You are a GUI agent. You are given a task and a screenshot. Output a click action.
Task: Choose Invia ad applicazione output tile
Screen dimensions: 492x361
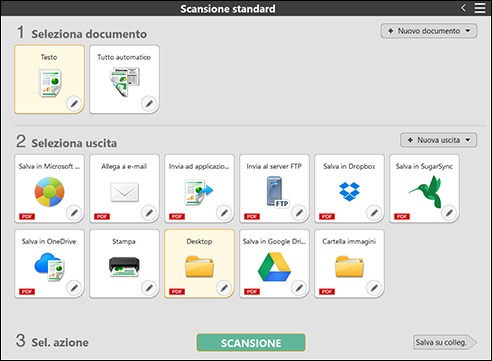[x=199, y=188]
